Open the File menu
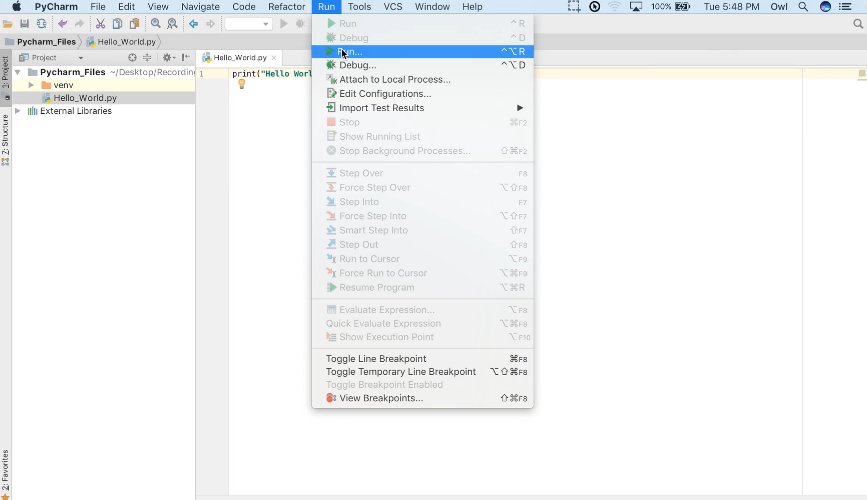Image resolution: width=867 pixels, height=500 pixels. (98, 7)
